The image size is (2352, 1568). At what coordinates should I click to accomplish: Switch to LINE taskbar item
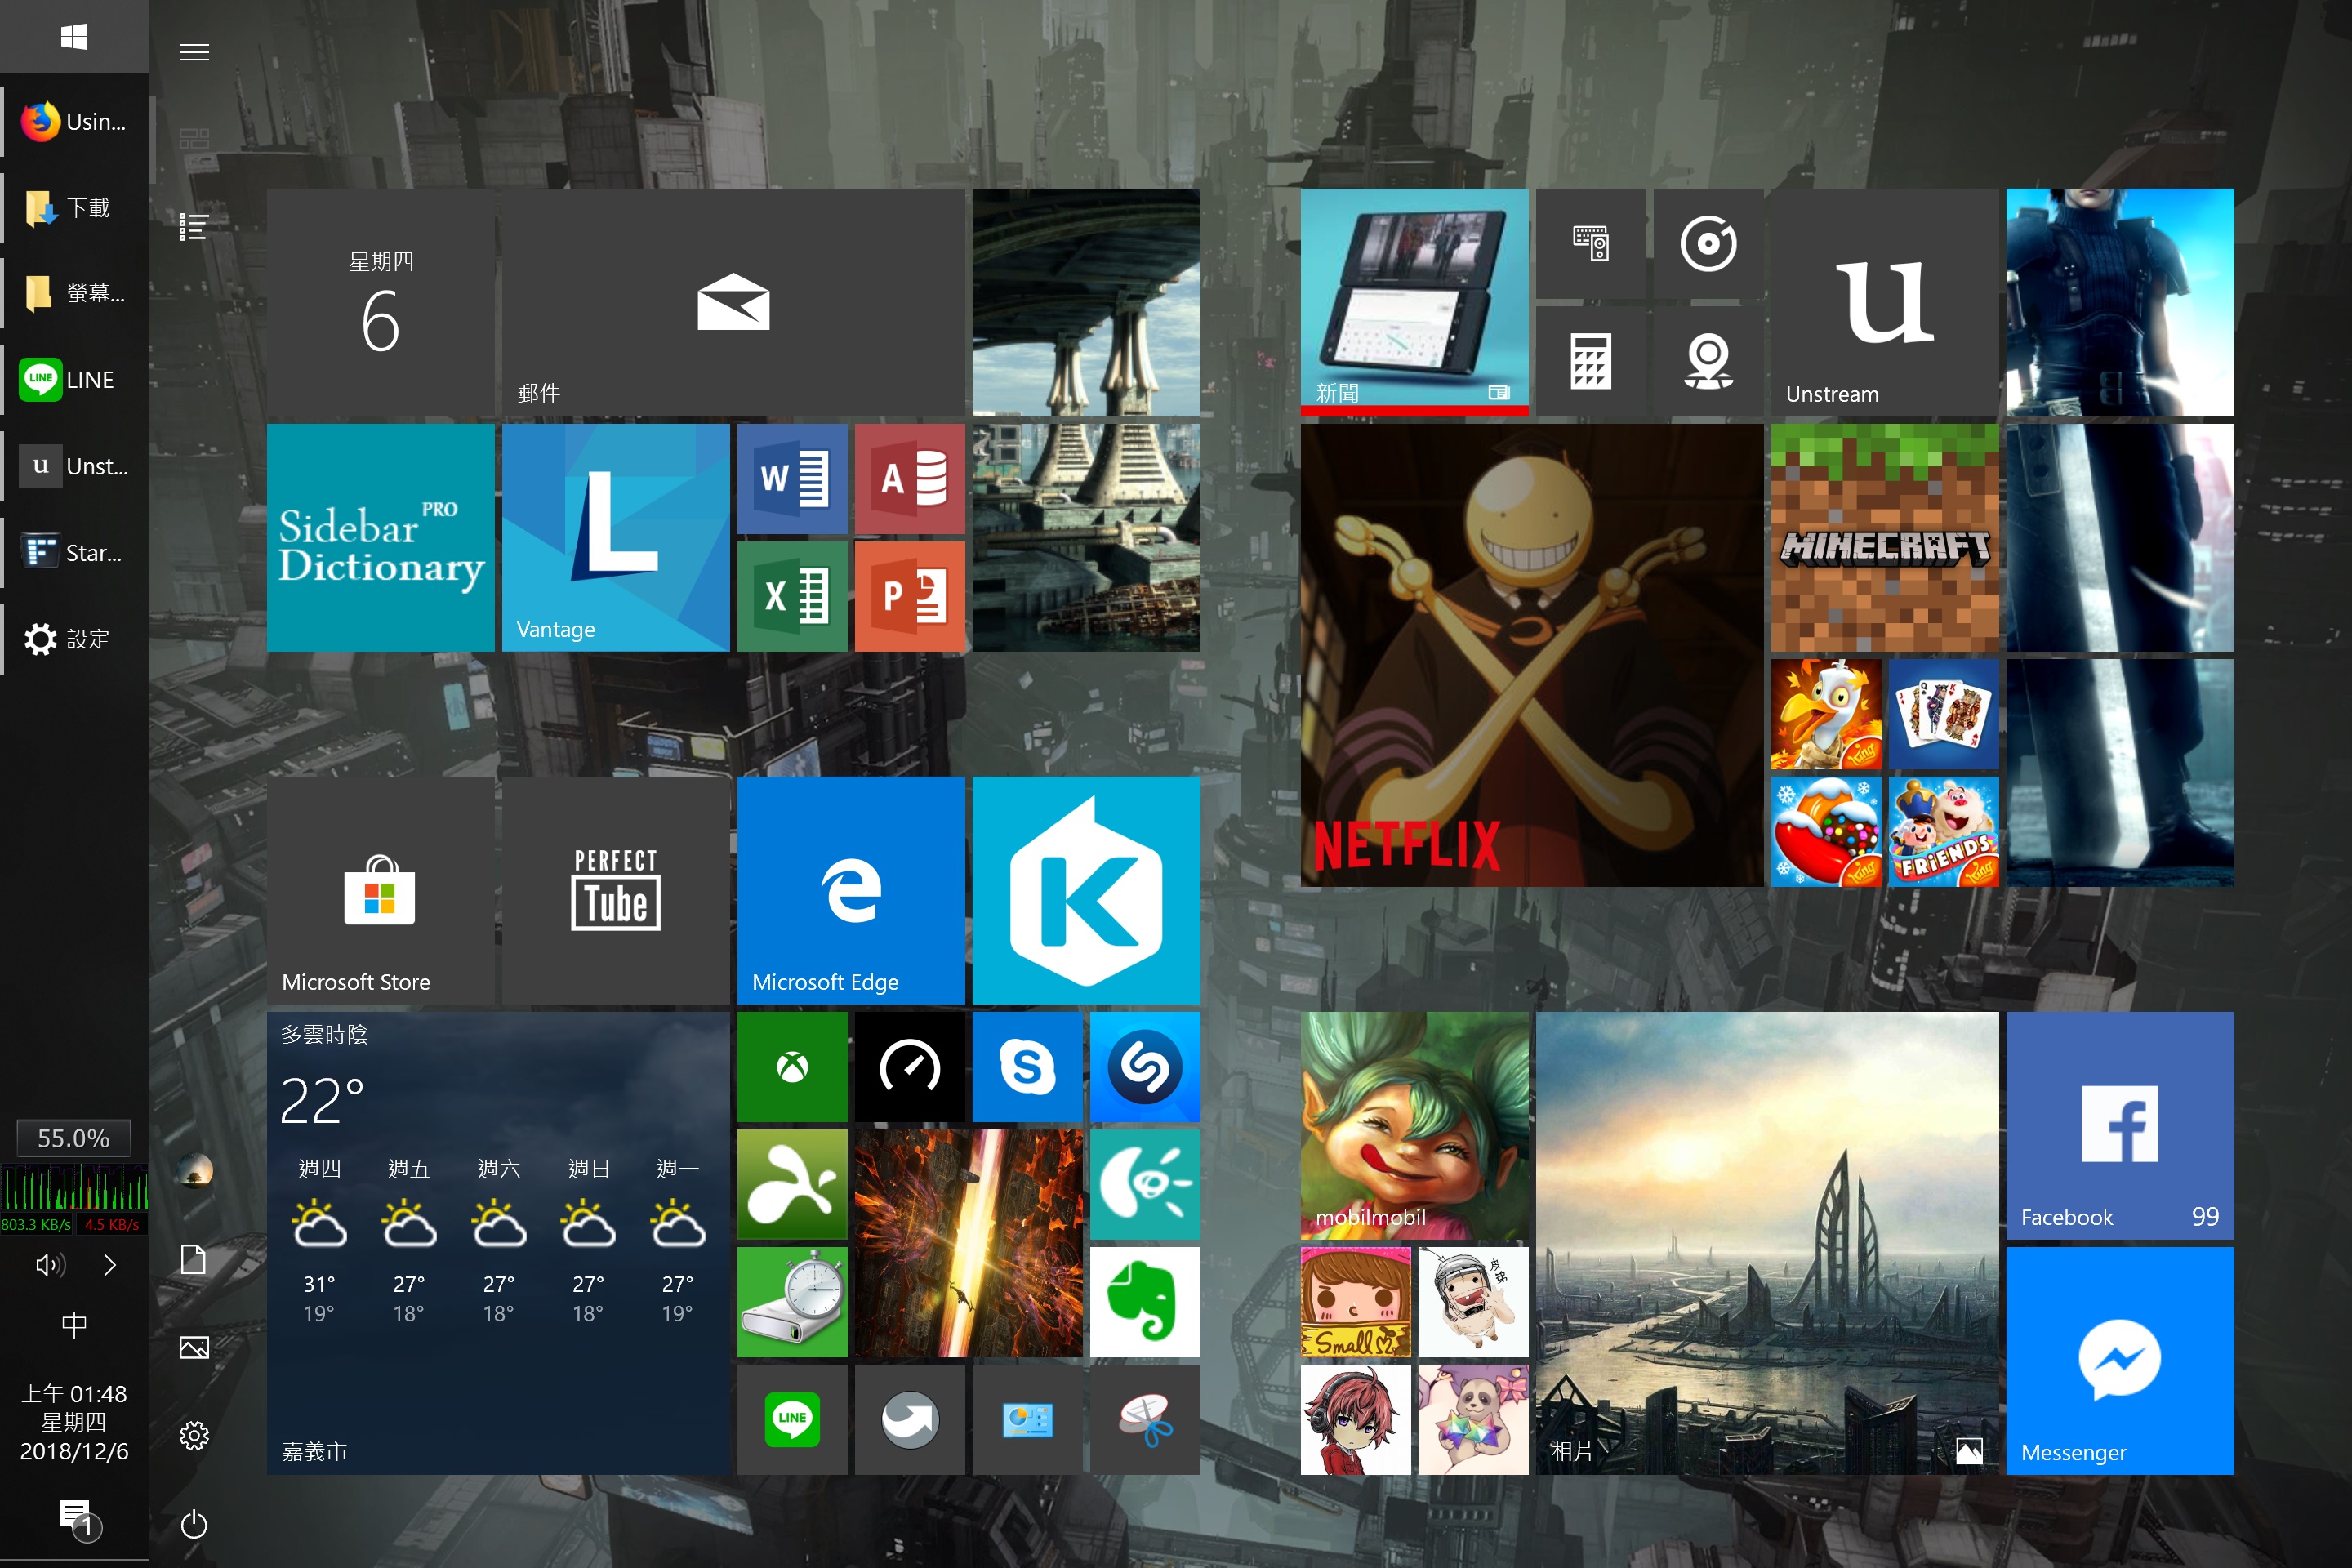[74, 380]
